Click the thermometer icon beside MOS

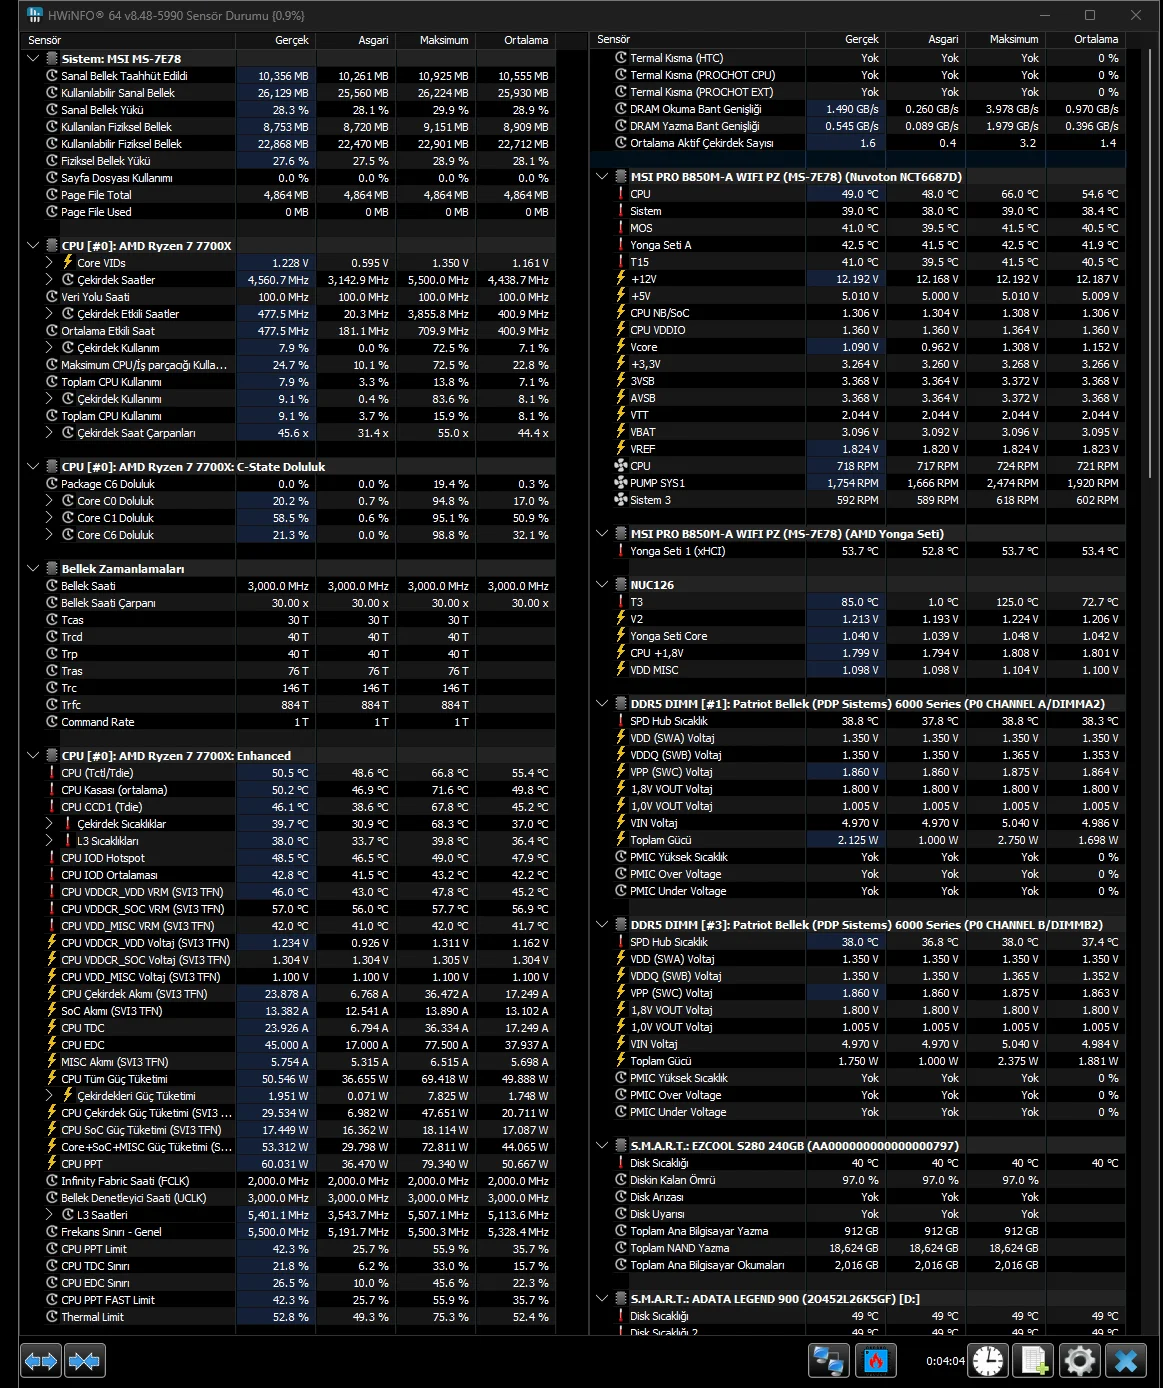[x=621, y=228]
